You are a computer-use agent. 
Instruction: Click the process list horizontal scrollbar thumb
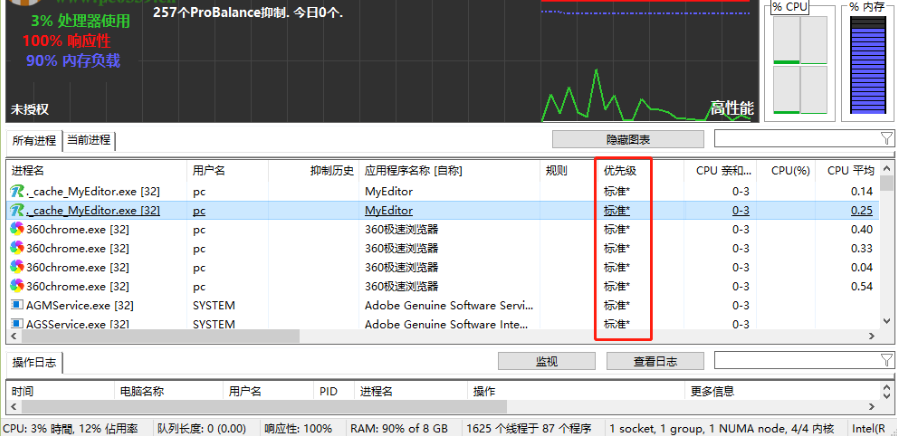click(x=159, y=336)
